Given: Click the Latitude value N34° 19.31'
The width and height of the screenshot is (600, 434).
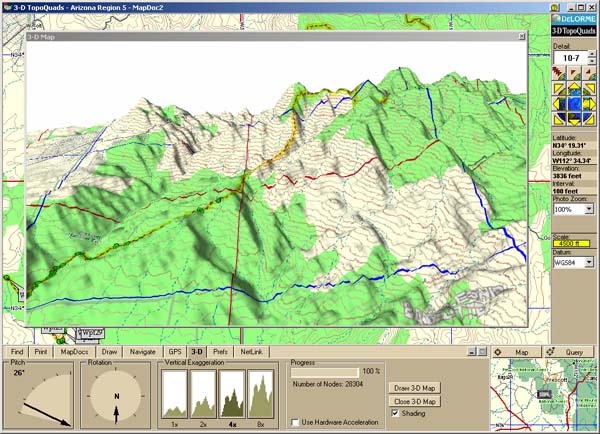Looking at the screenshot, I should 569,145.
